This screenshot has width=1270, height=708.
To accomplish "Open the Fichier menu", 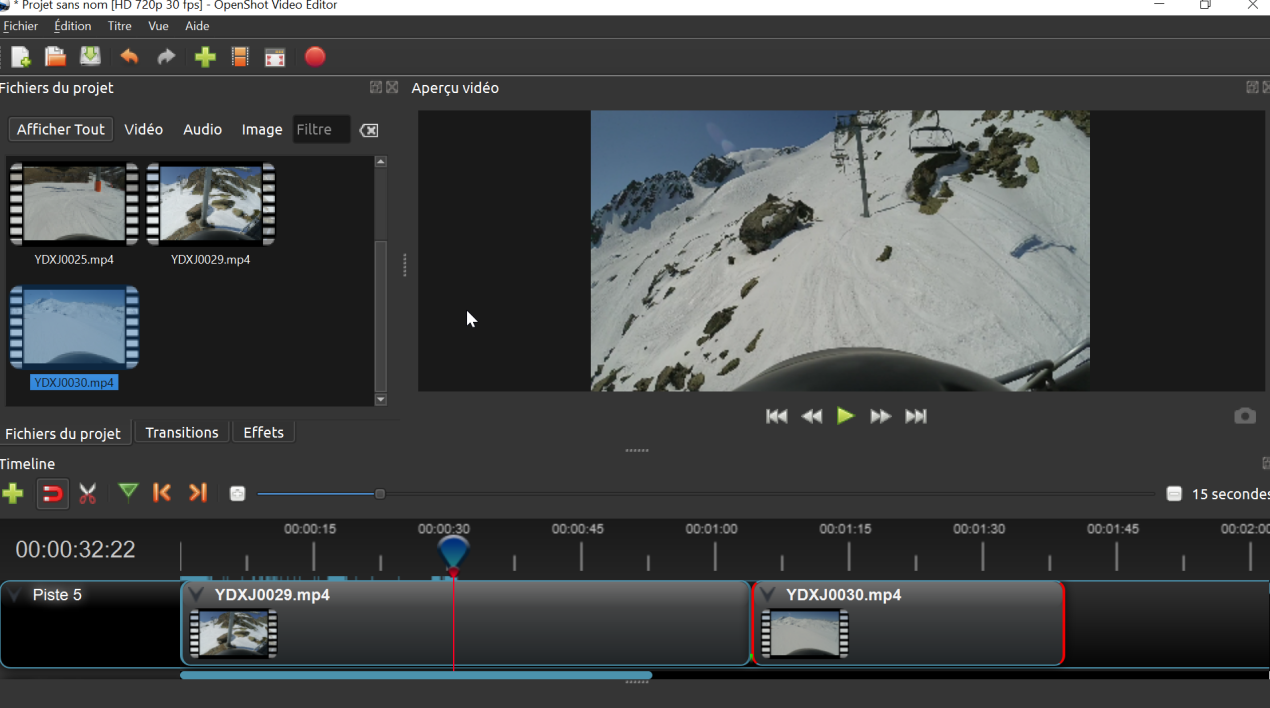I will pos(20,26).
